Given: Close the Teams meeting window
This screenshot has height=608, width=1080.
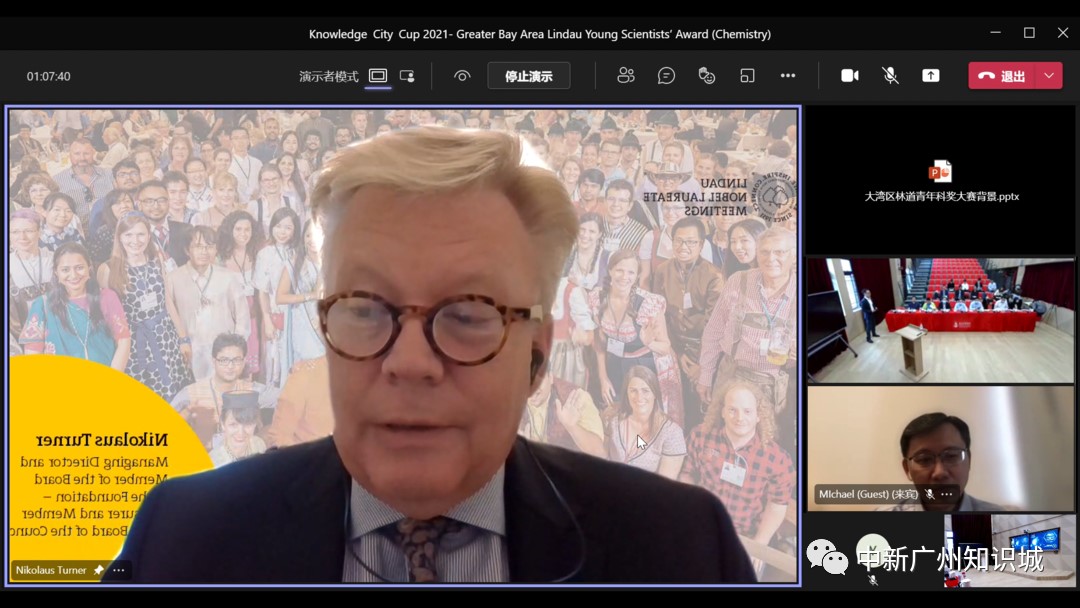Looking at the screenshot, I should pos(1063,32).
